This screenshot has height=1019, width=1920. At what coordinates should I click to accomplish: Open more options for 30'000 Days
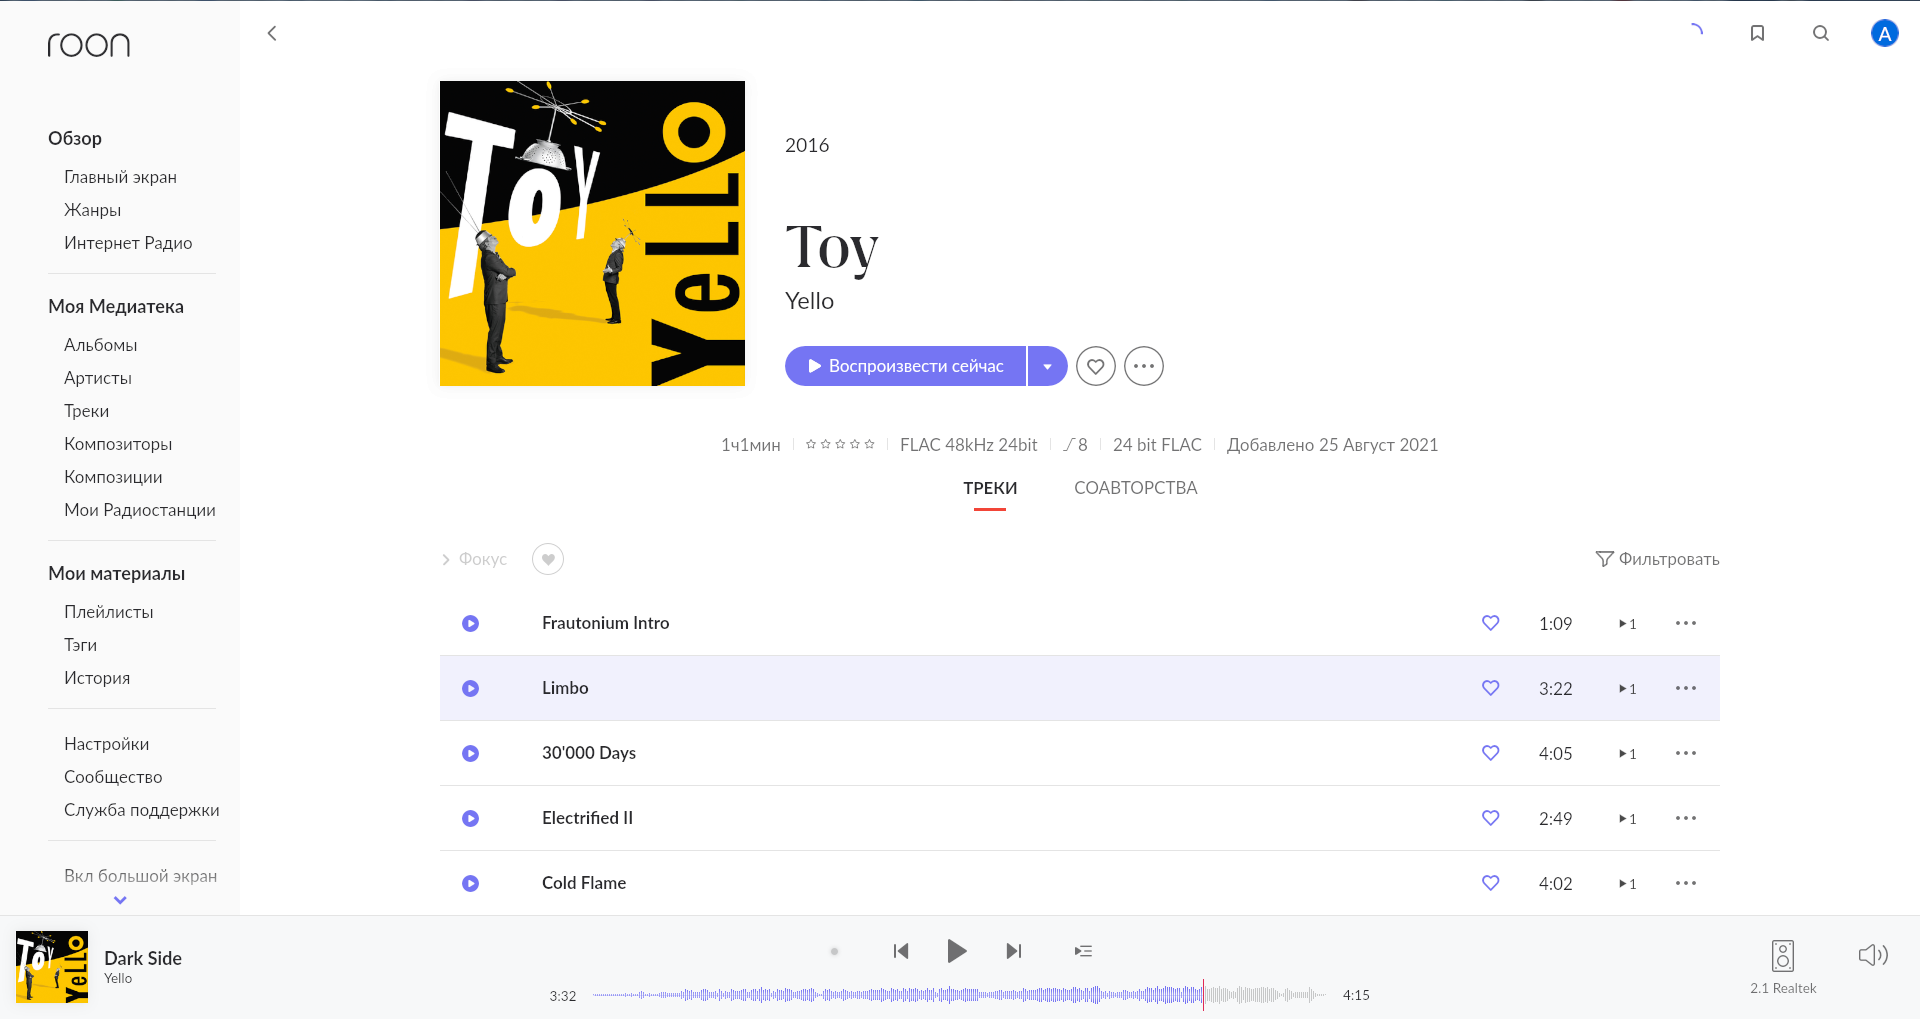tap(1686, 753)
